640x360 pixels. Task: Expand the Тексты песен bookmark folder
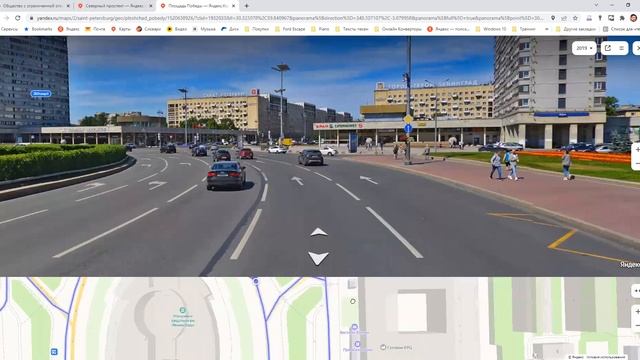(352, 29)
